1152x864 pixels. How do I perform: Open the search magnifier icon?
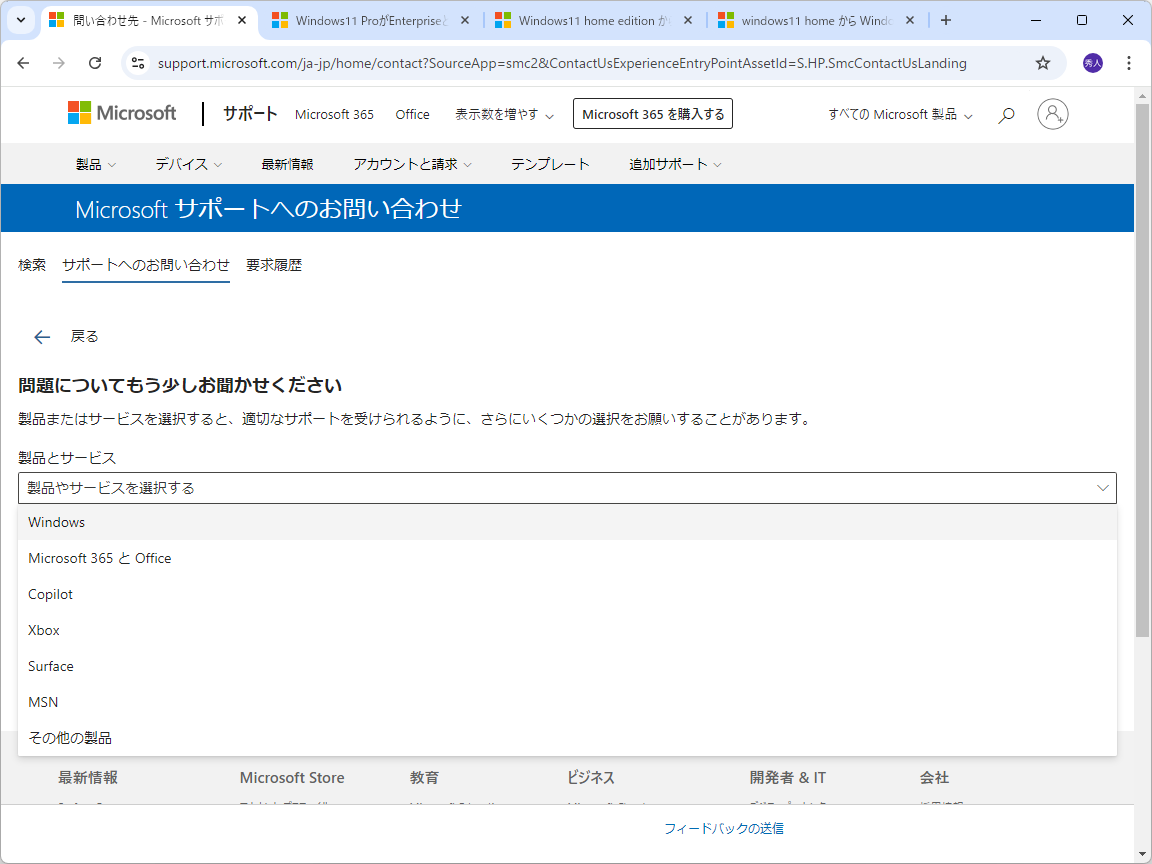click(x=1006, y=114)
